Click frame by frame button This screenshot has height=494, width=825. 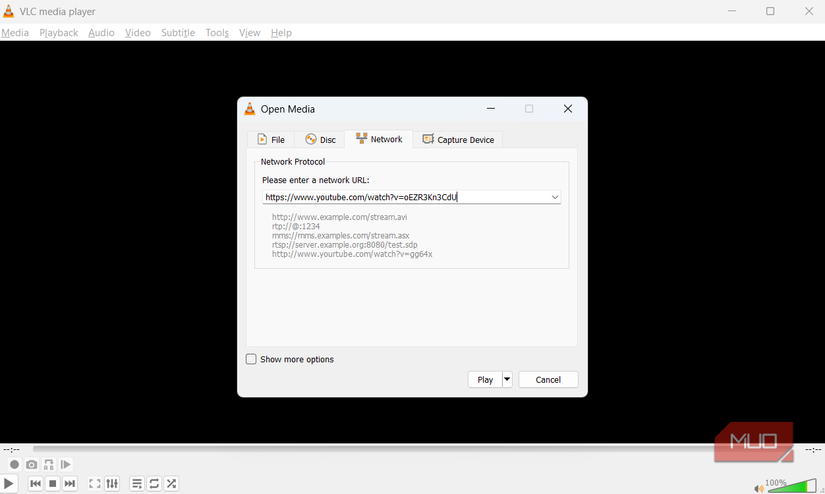coord(66,465)
